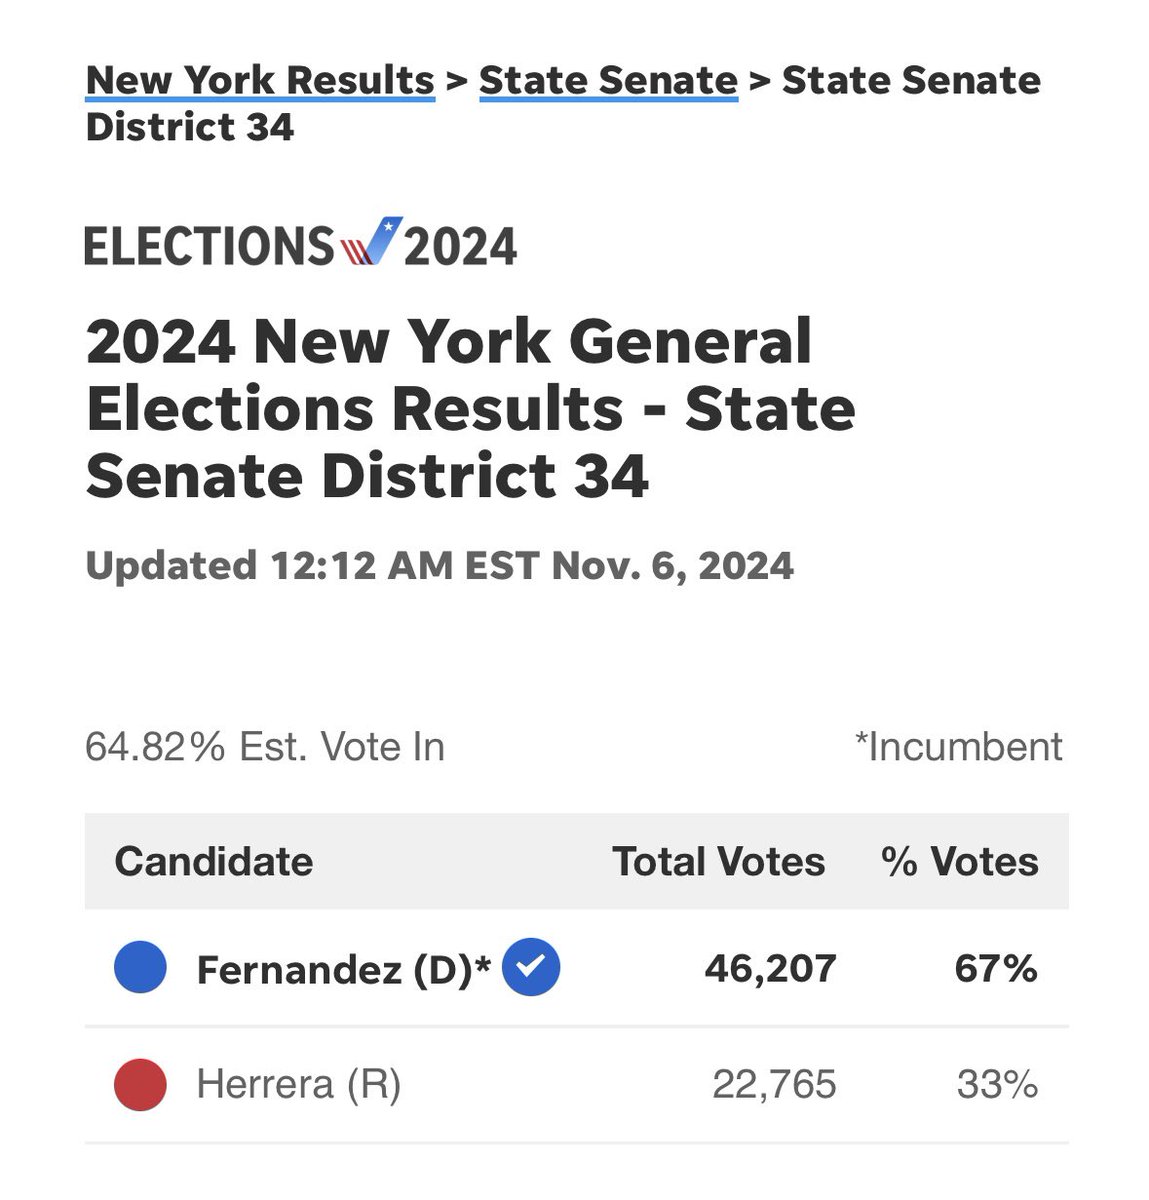Click Fernandez's 46,207 vote total

pos(770,968)
